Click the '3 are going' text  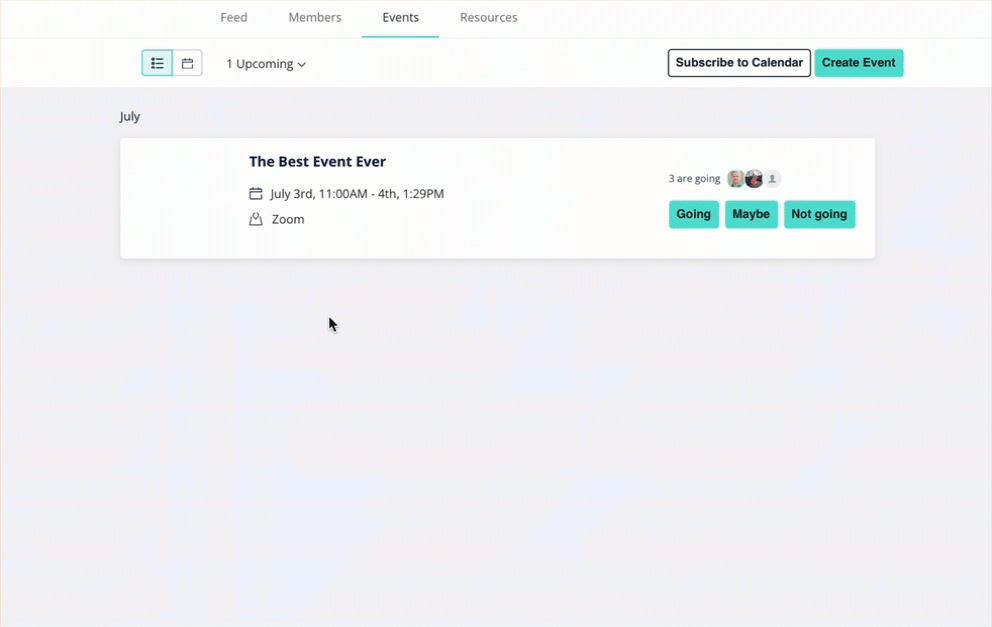click(x=694, y=179)
